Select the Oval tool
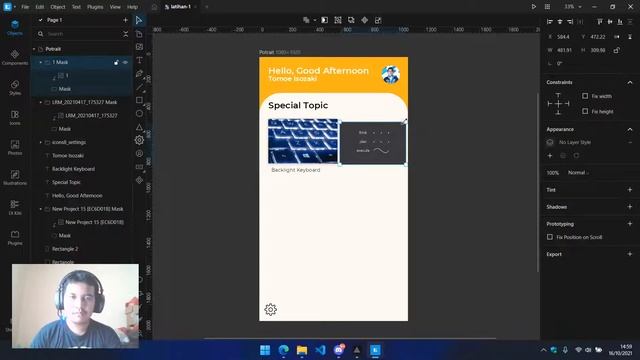 139,113
